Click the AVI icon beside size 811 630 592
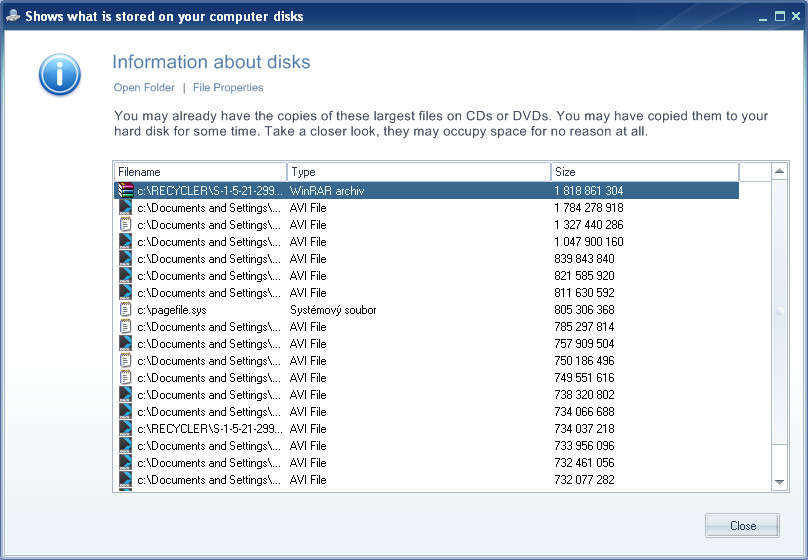This screenshot has width=808, height=560. (x=125, y=292)
